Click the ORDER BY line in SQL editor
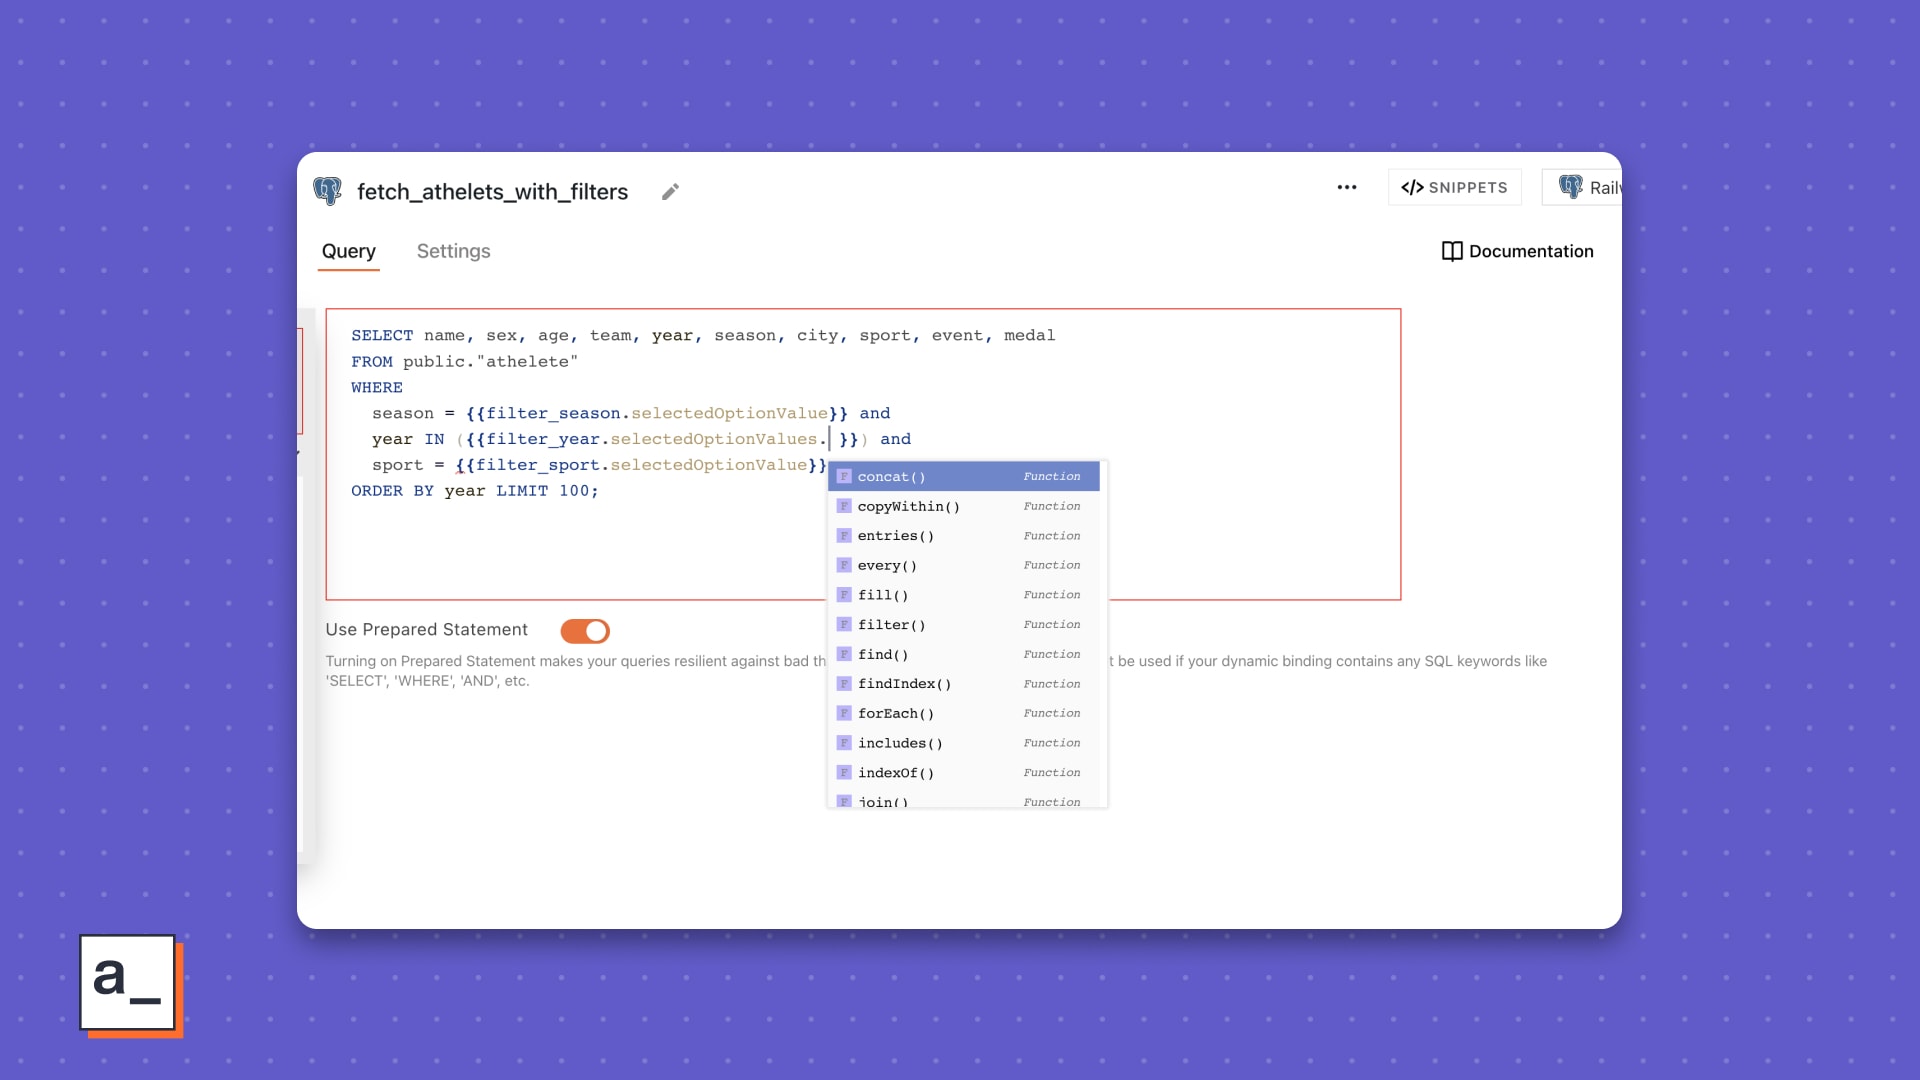 475,491
